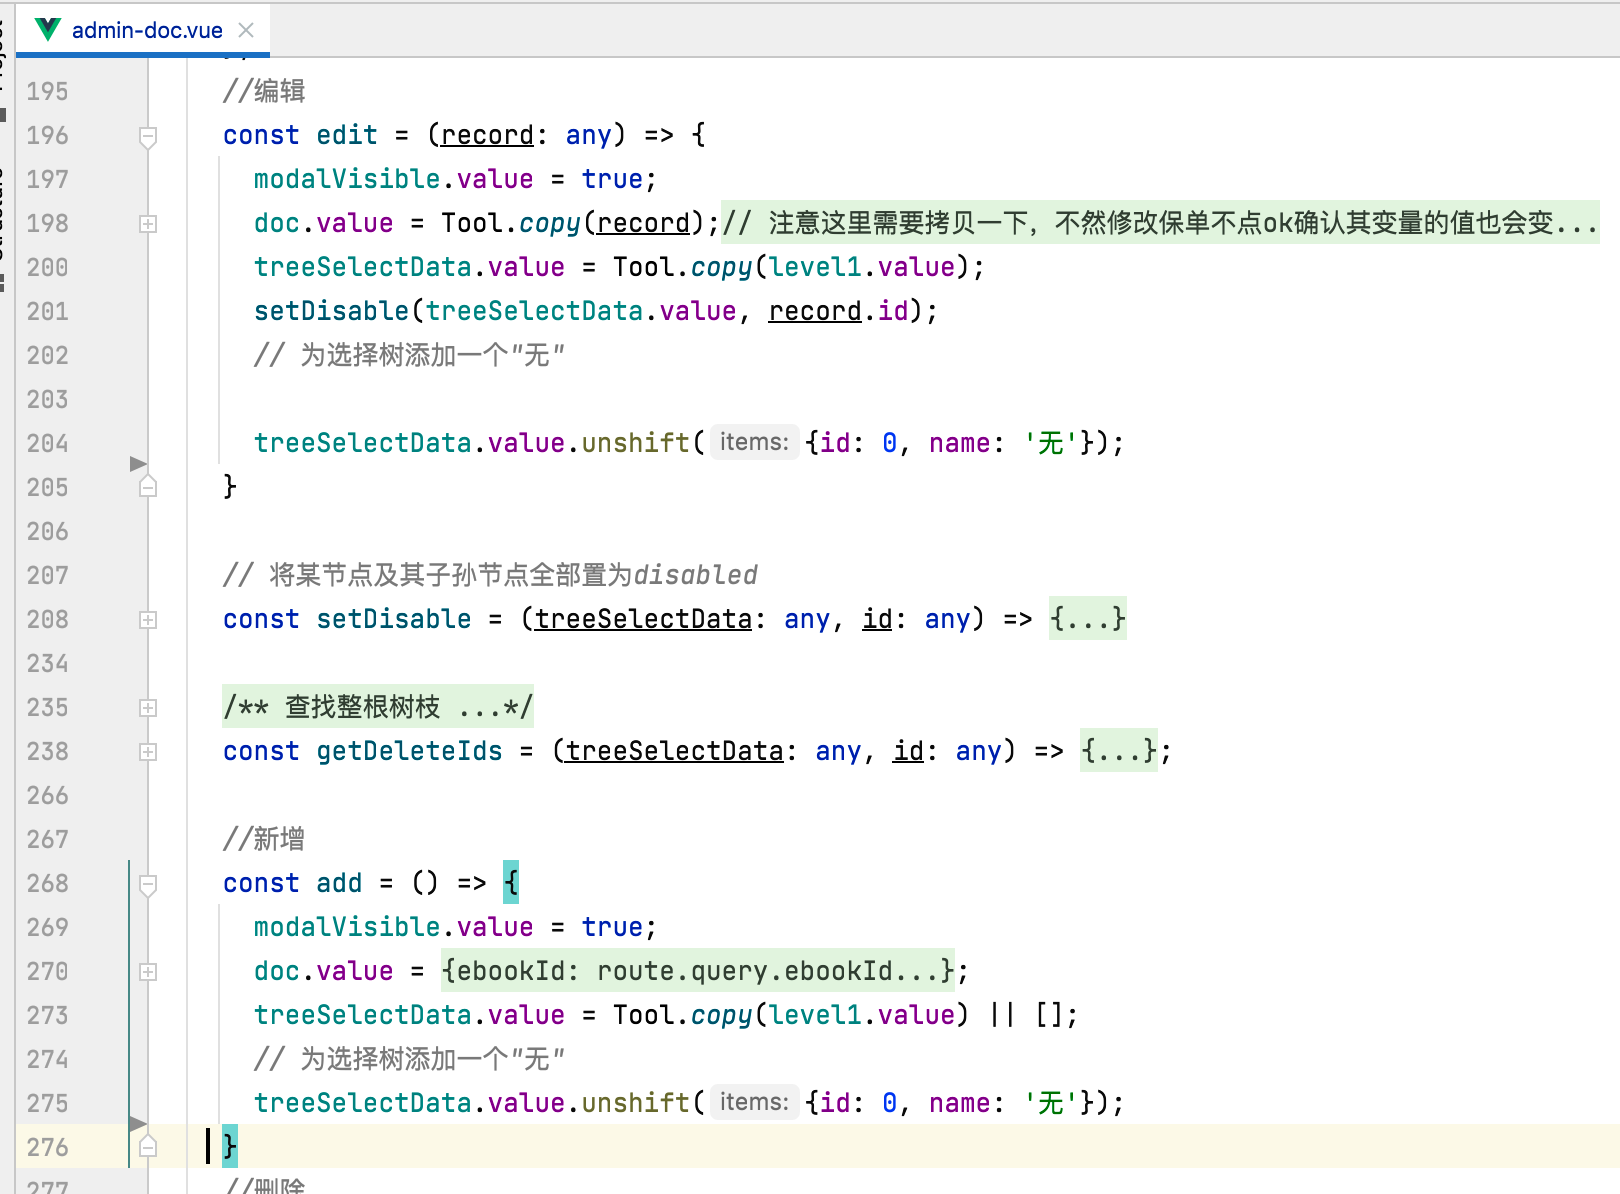
Task: Expand the folded ebookId object on line 270
Action: pos(698,970)
